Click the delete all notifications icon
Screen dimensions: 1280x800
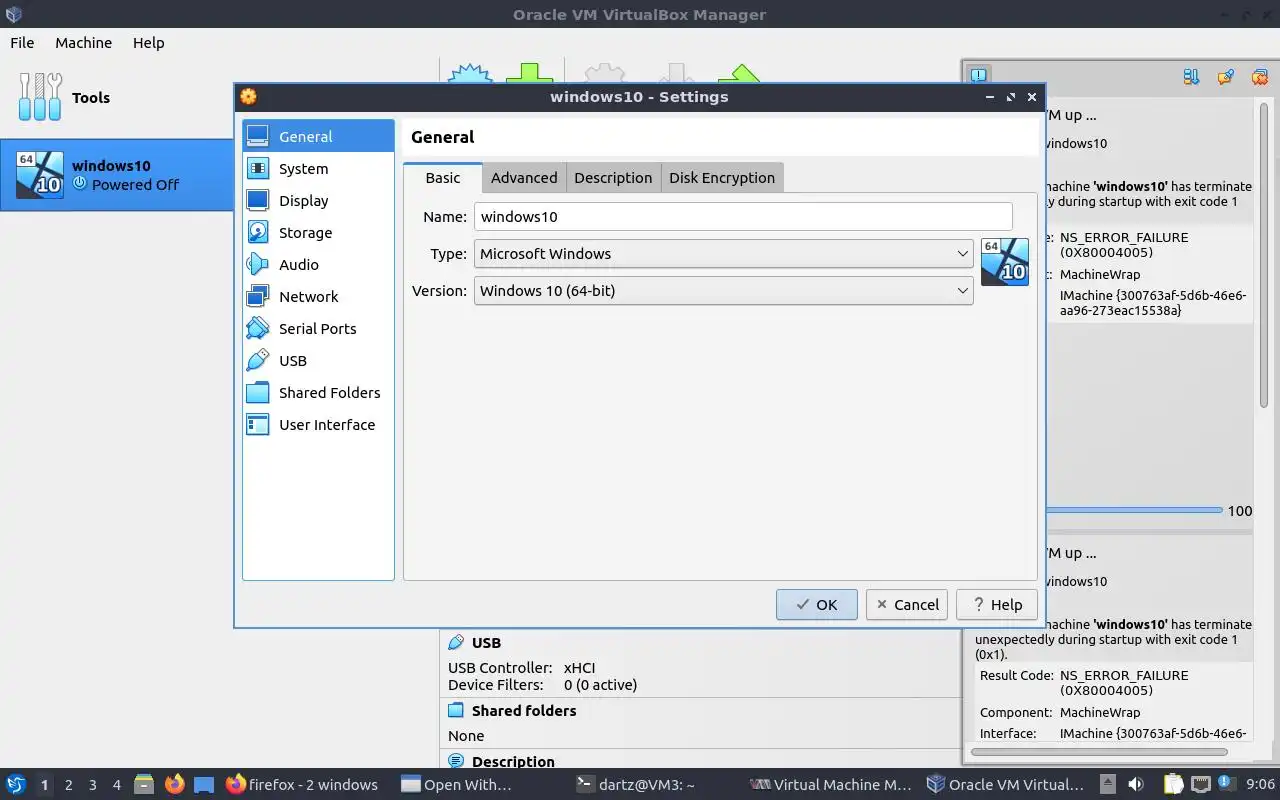[1259, 76]
